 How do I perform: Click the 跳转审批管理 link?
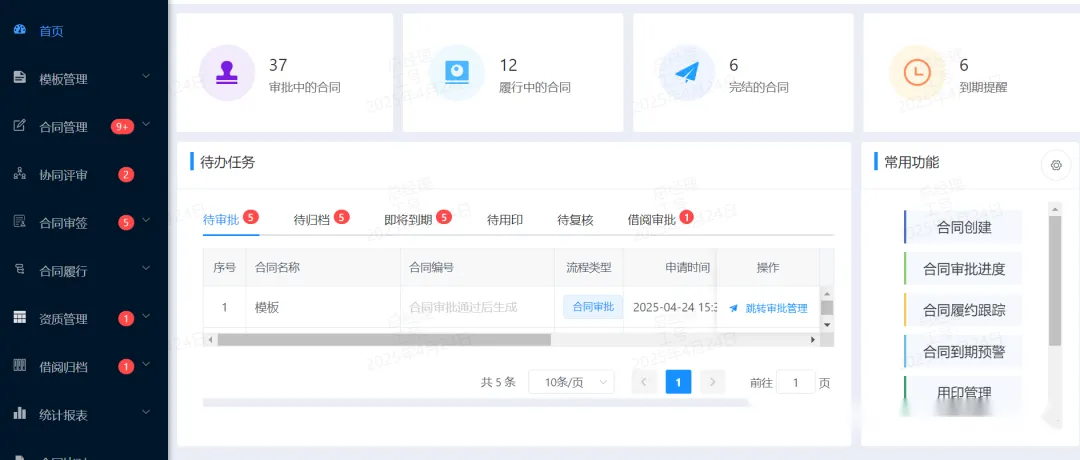pos(768,308)
